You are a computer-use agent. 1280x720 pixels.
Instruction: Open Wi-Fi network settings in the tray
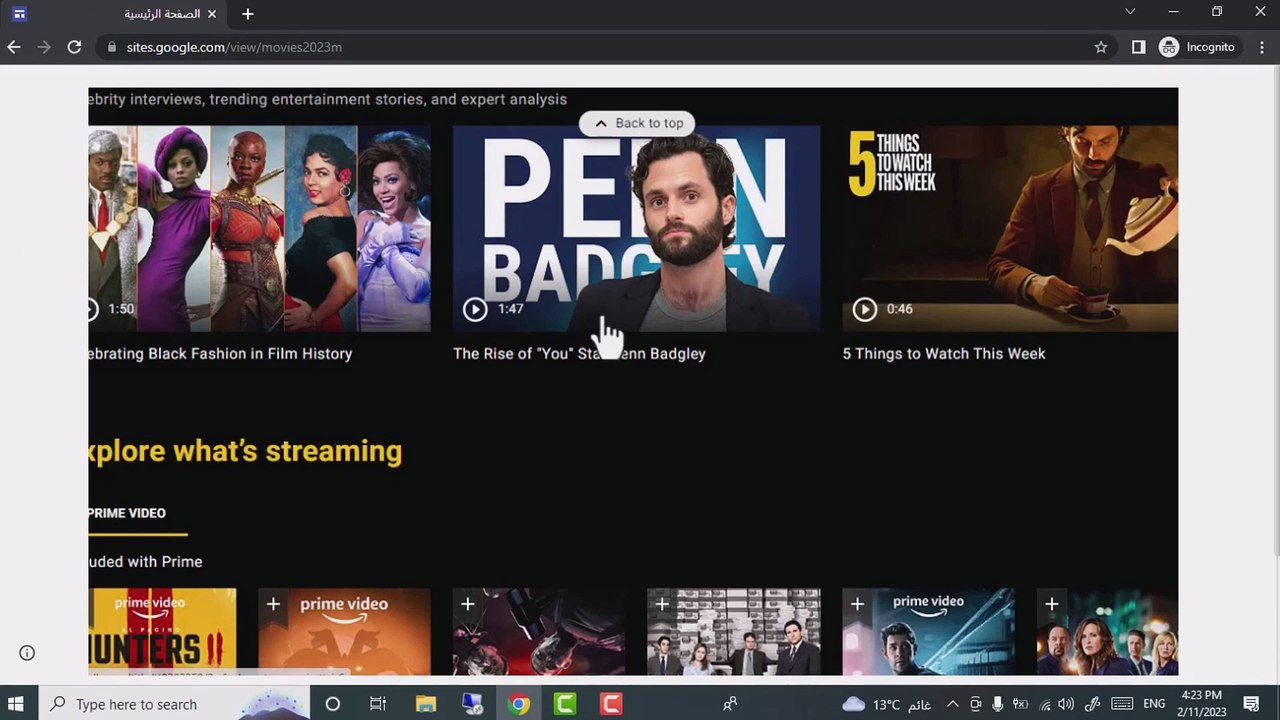pos(1045,704)
